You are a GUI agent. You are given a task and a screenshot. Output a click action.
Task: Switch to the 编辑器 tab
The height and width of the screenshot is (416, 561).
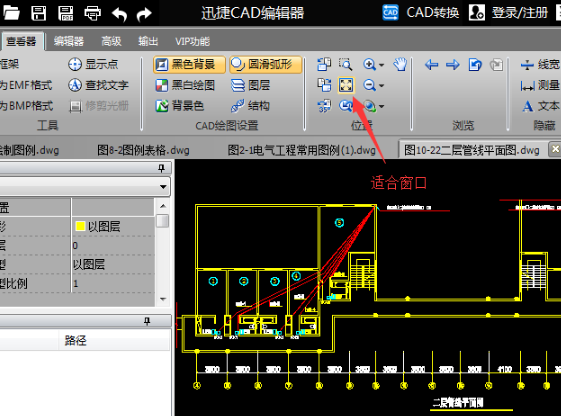coord(69,41)
